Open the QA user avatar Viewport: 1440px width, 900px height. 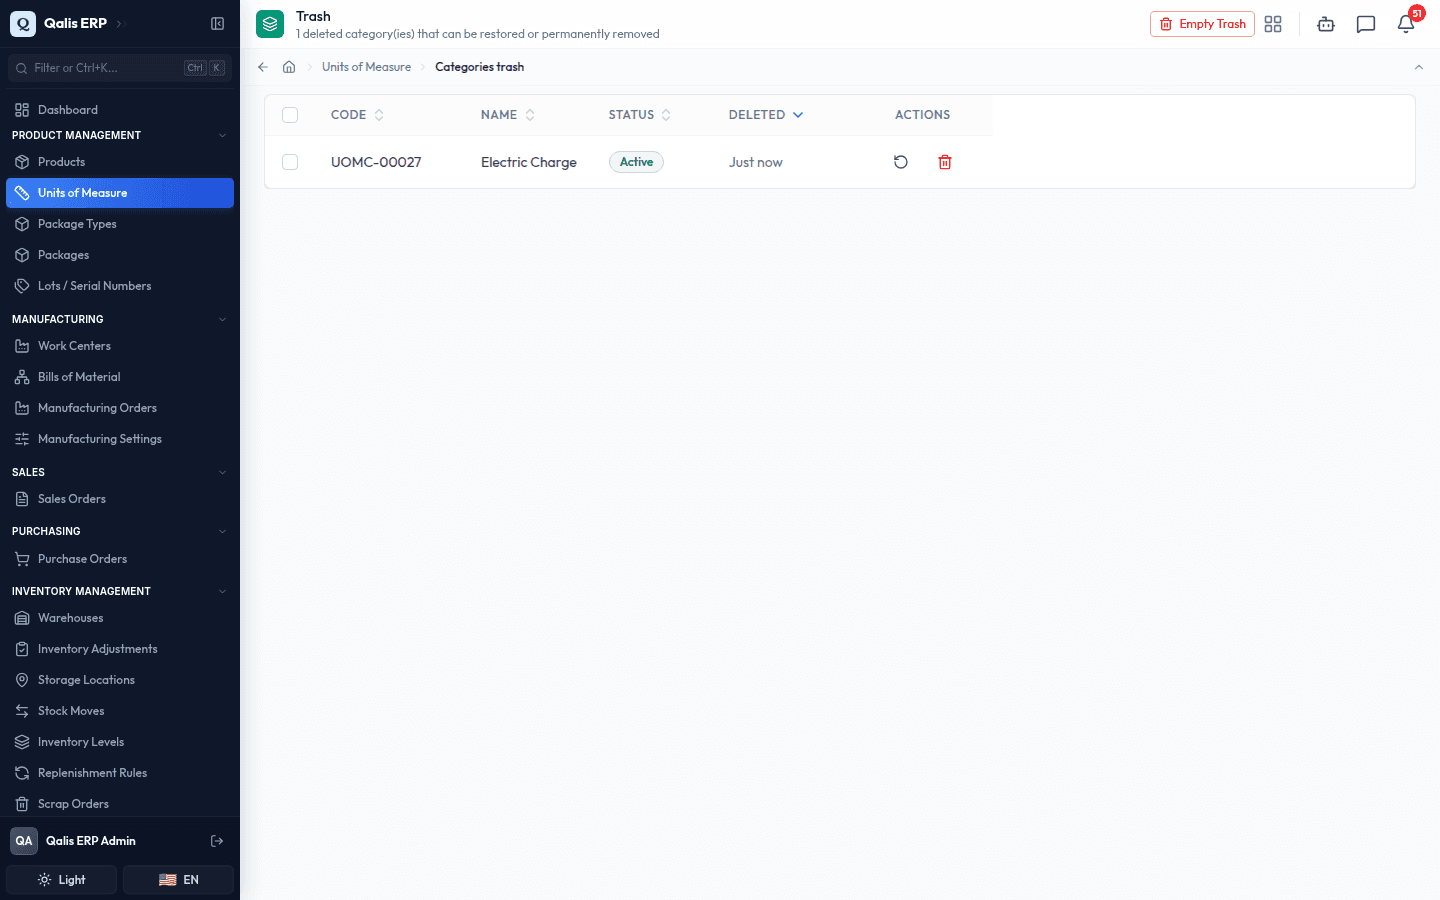click(x=24, y=841)
